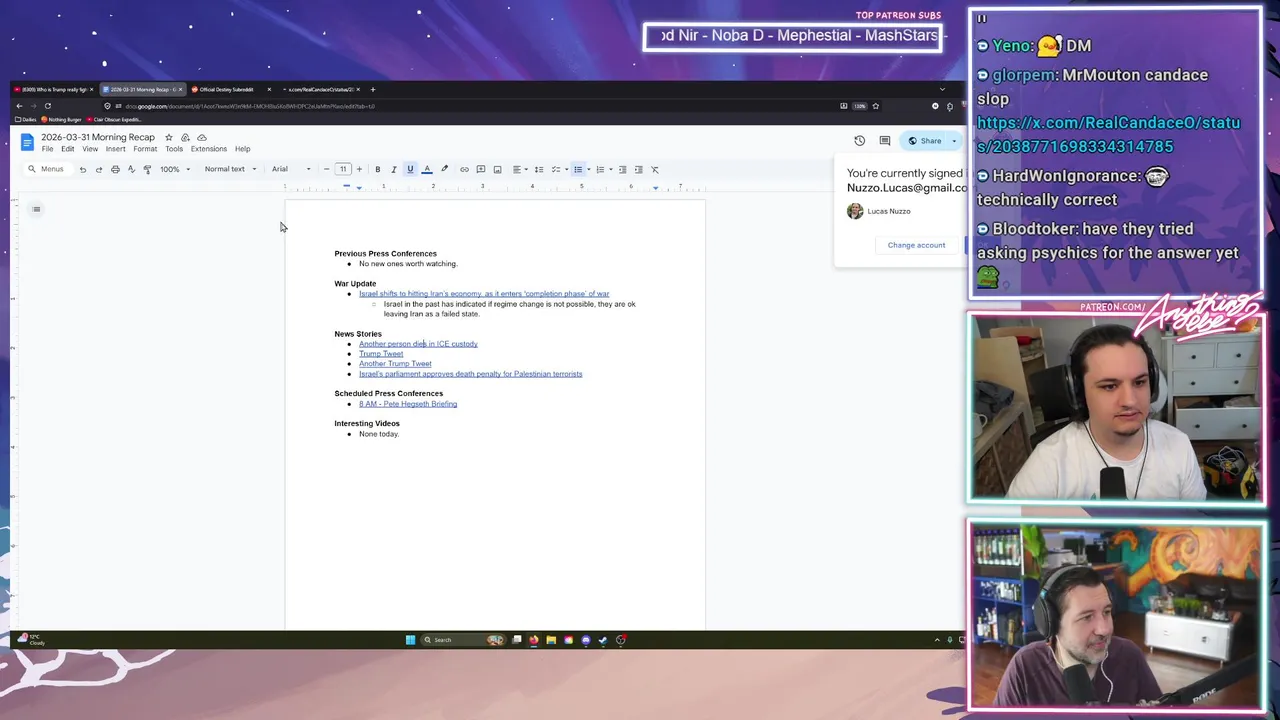Toggle the numbered list button
The height and width of the screenshot is (720, 1280).
pyautogui.click(x=600, y=169)
